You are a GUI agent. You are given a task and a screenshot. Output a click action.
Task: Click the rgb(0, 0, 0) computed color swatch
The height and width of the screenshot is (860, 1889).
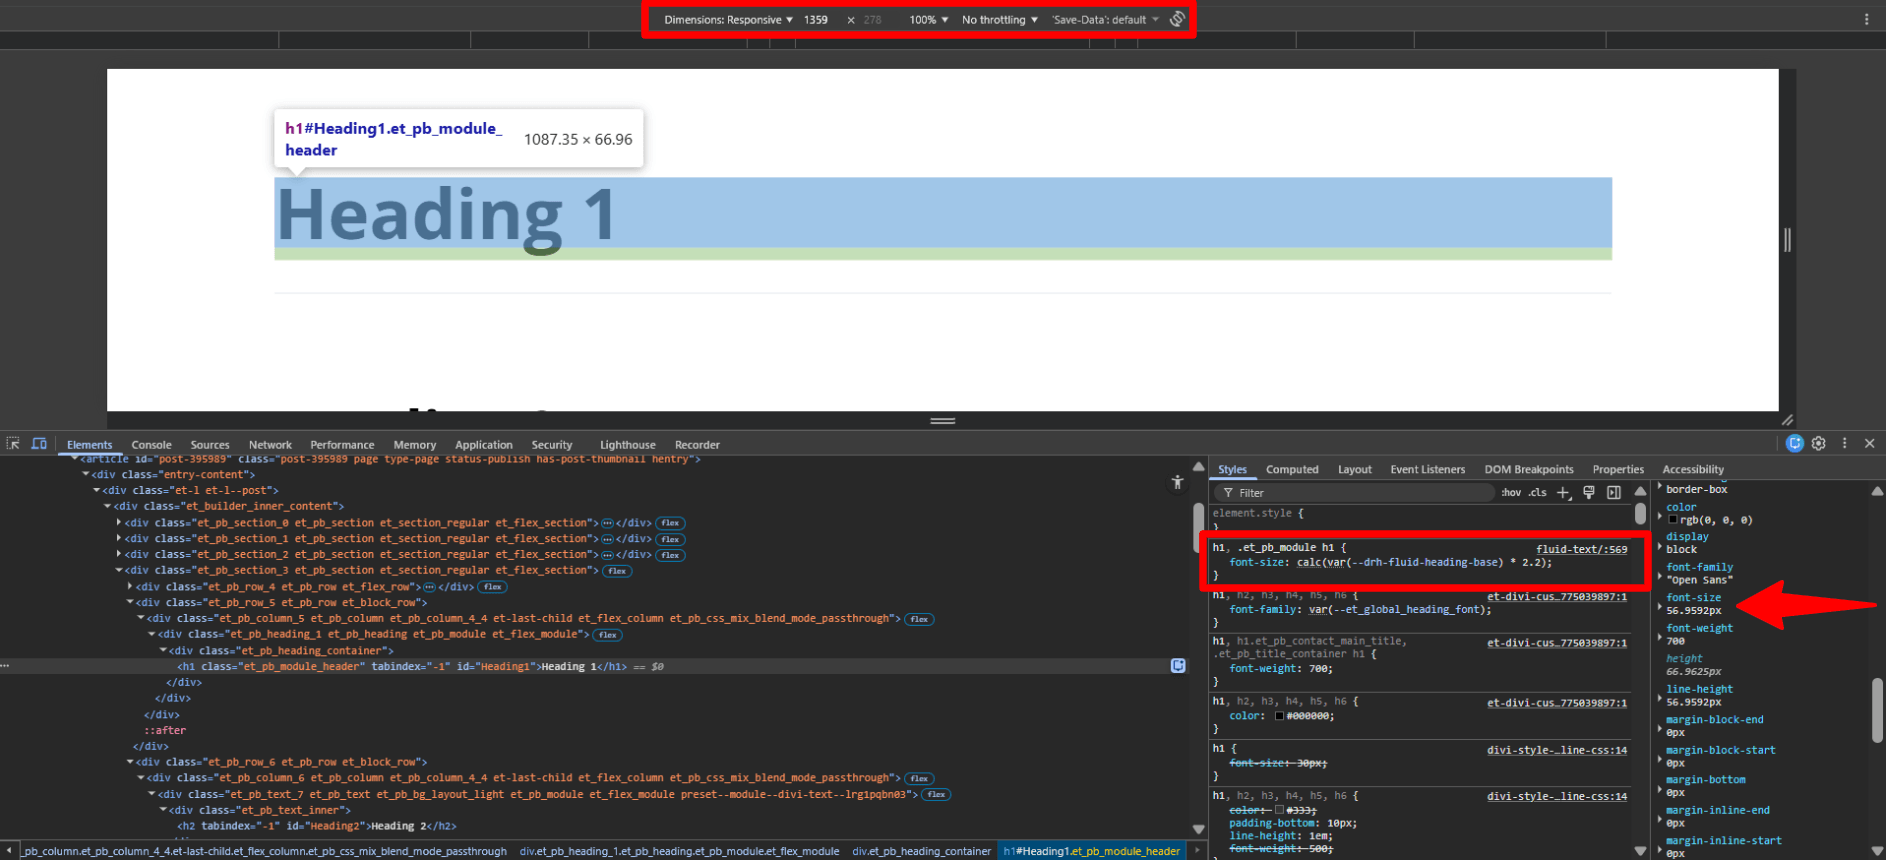1673,520
